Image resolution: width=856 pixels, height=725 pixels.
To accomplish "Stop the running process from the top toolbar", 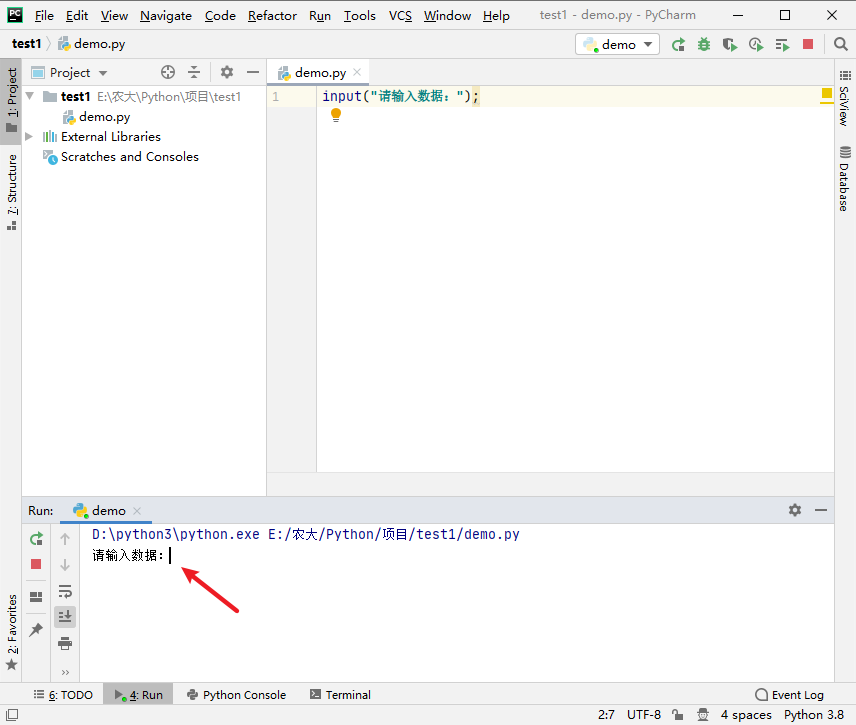I will click(x=808, y=44).
